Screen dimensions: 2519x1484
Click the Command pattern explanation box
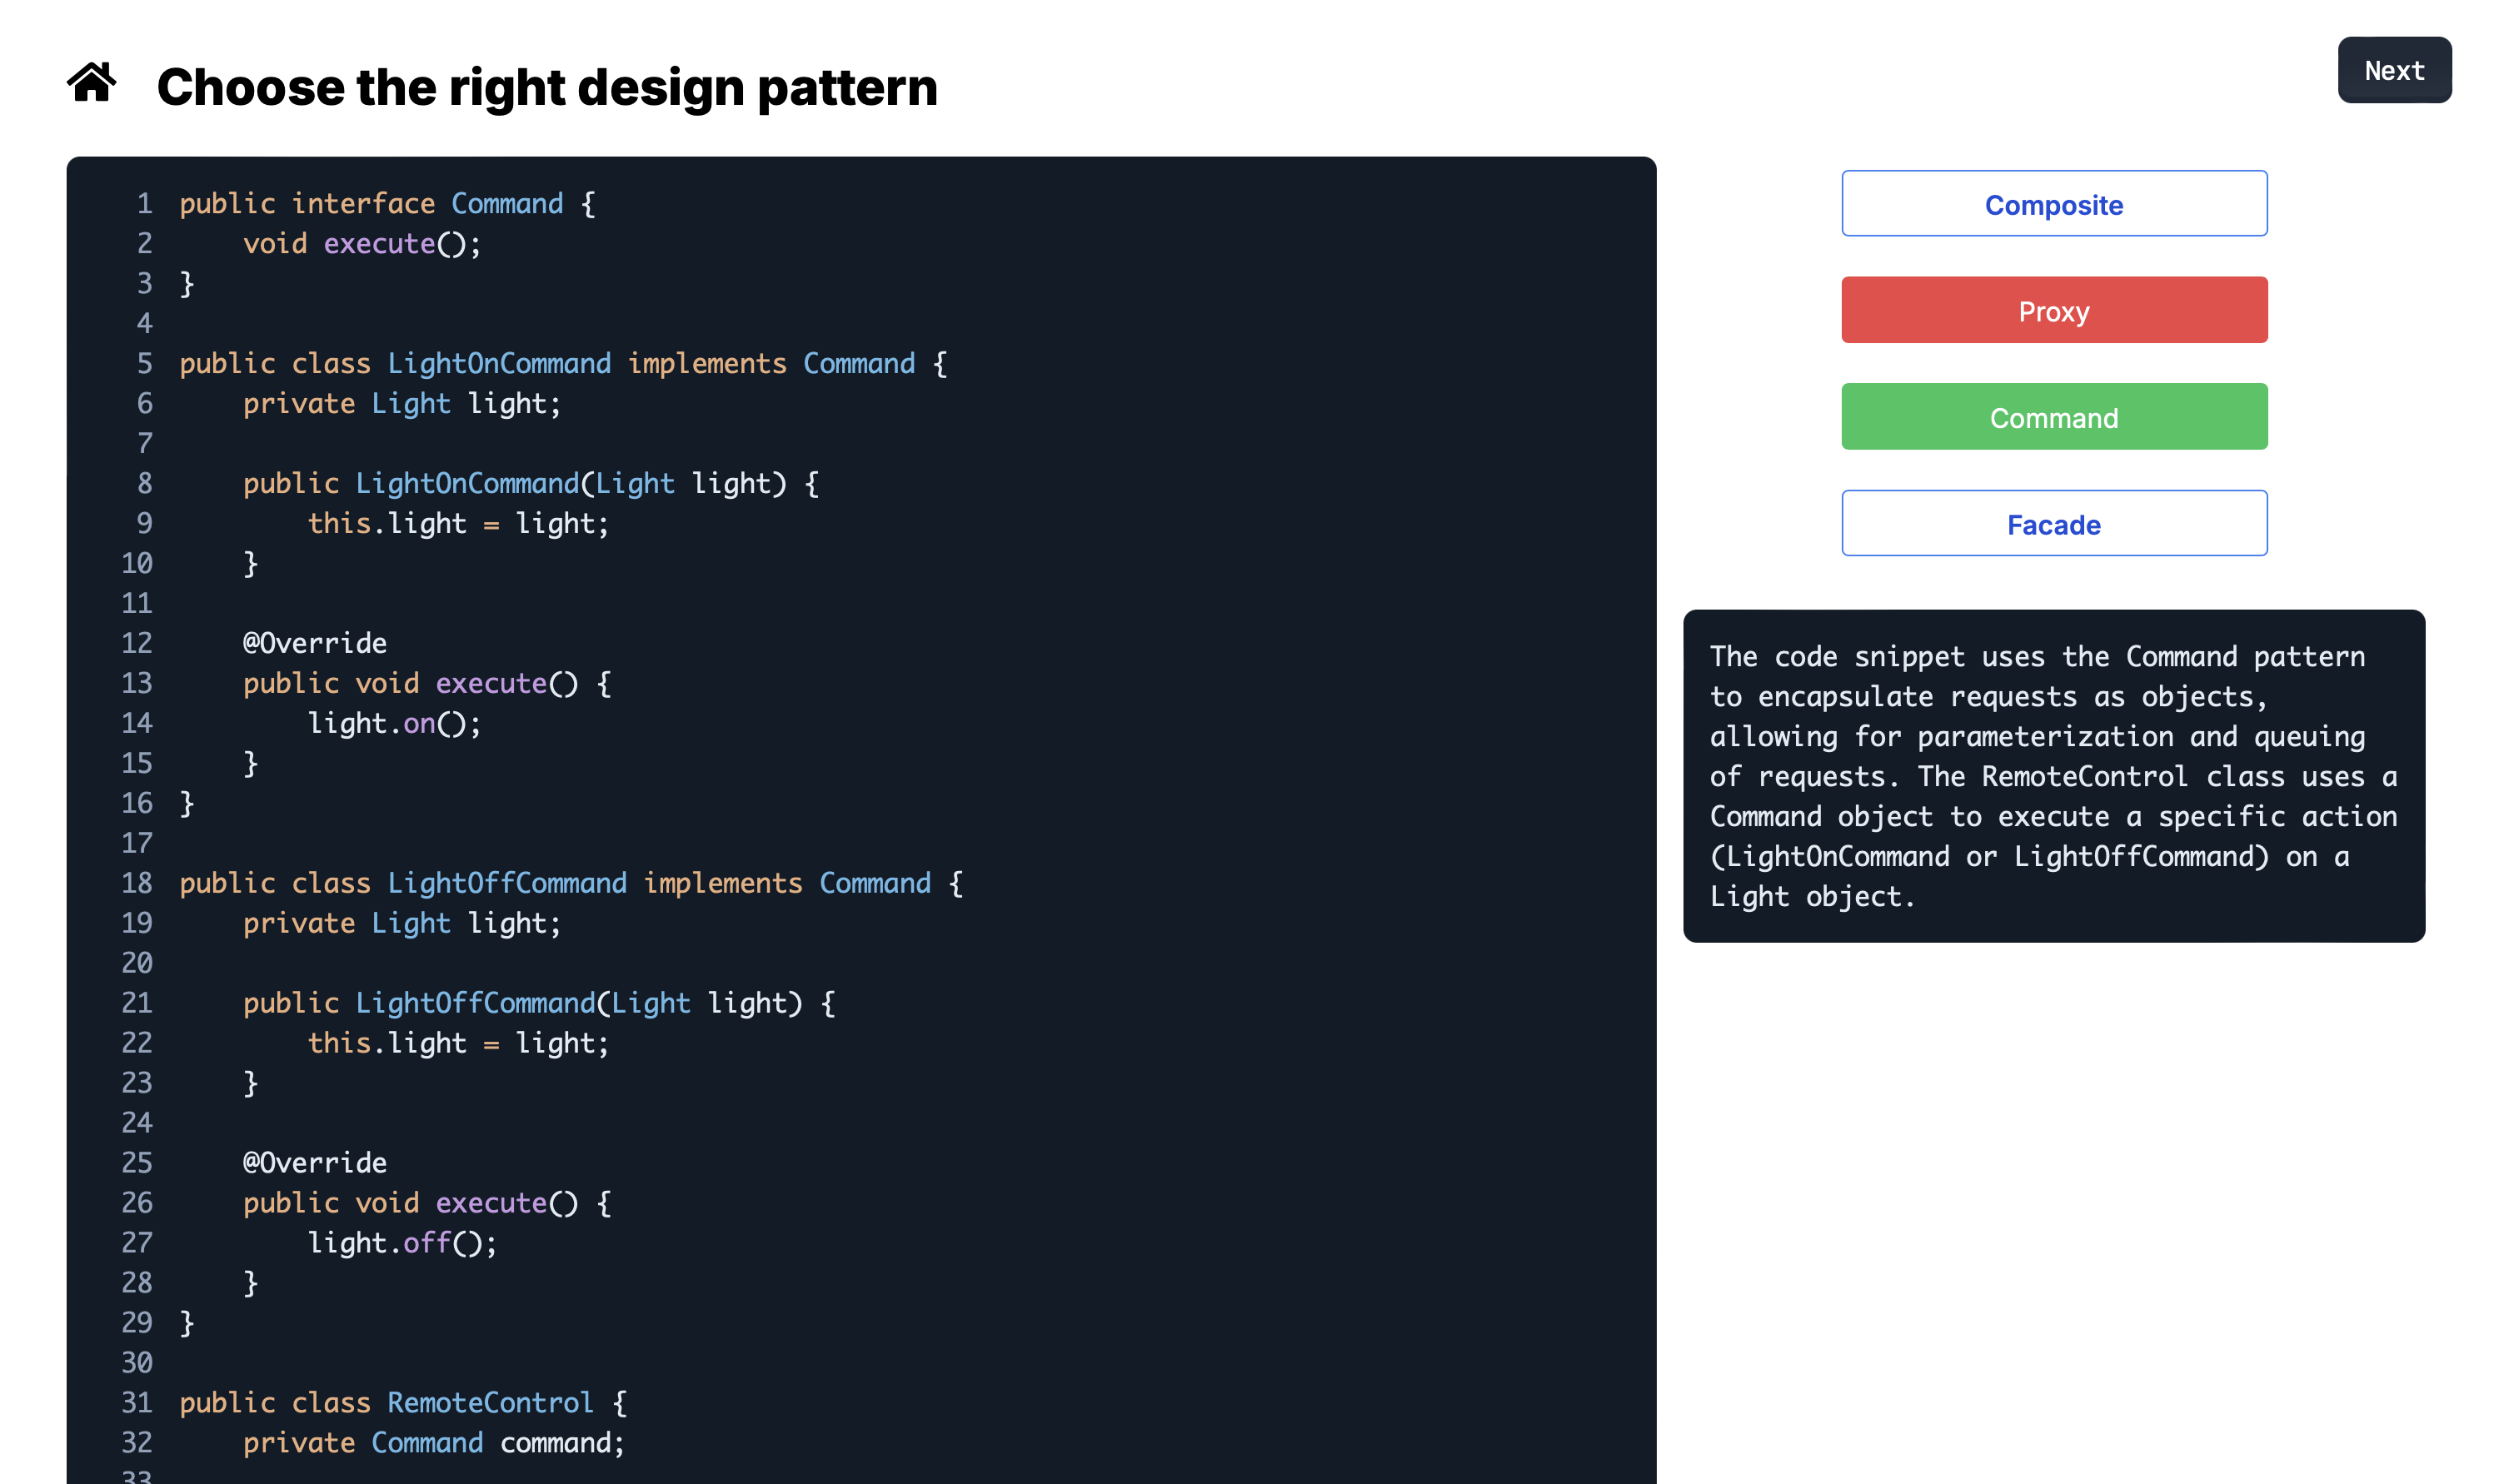[2053, 776]
